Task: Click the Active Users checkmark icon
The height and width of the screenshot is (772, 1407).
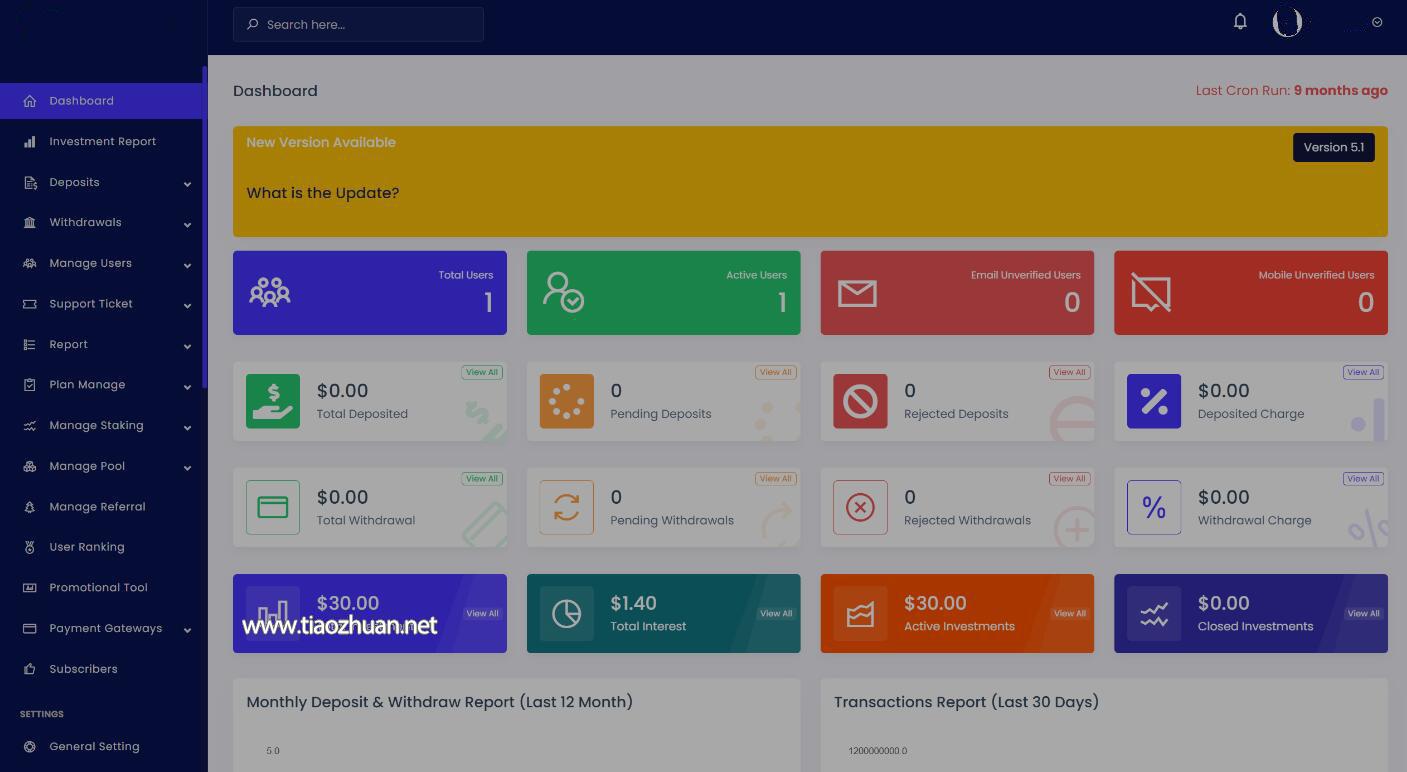Action: (x=564, y=292)
